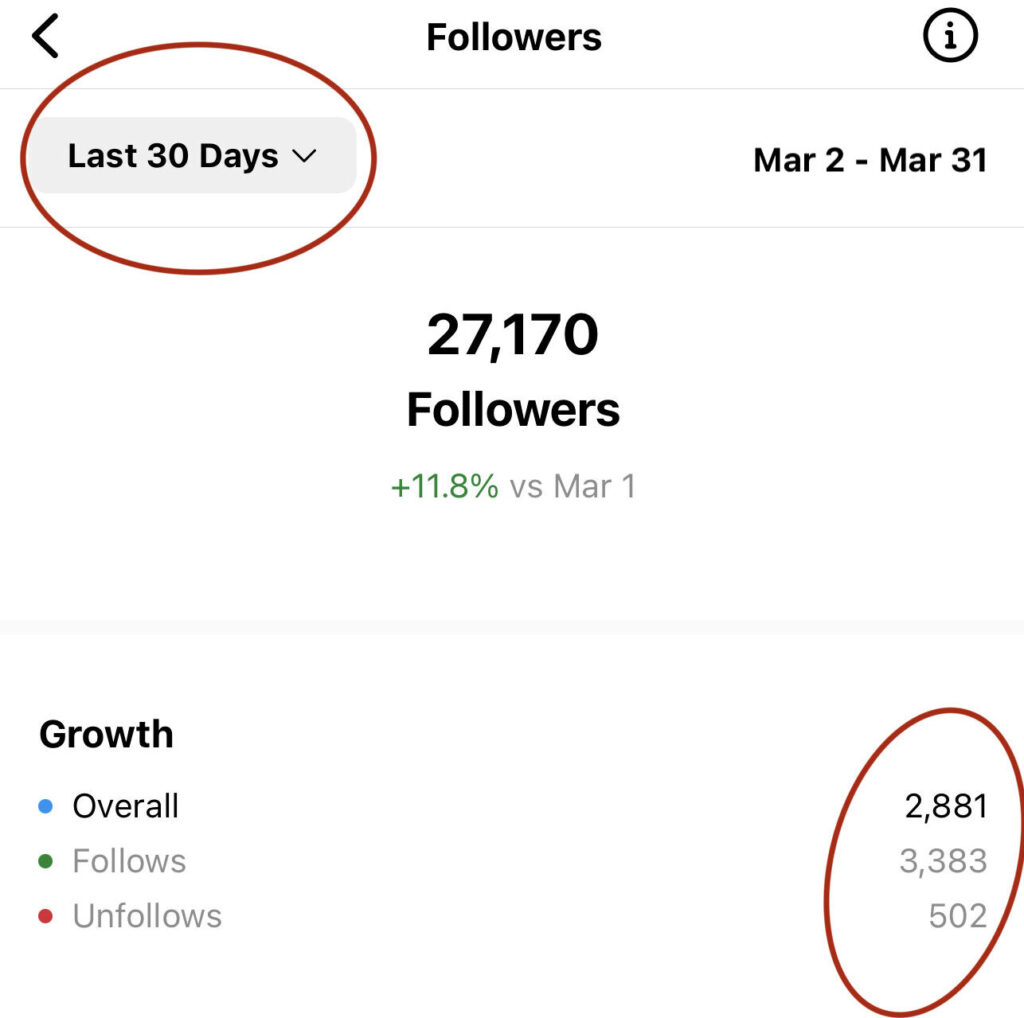Tap the +11.8% growth percentage

click(444, 486)
